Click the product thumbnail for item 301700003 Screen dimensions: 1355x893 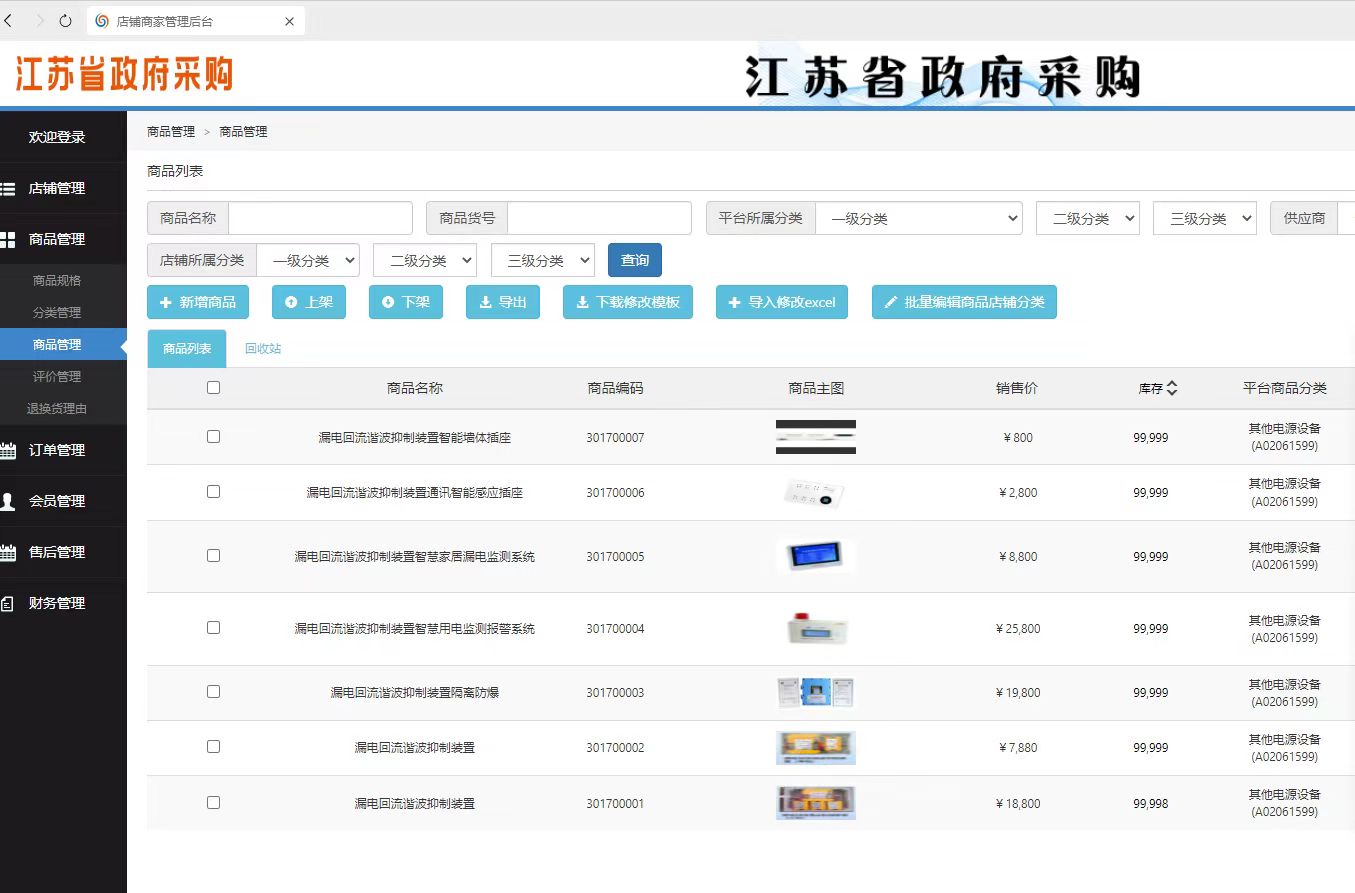pyautogui.click(x=816, y=692)
